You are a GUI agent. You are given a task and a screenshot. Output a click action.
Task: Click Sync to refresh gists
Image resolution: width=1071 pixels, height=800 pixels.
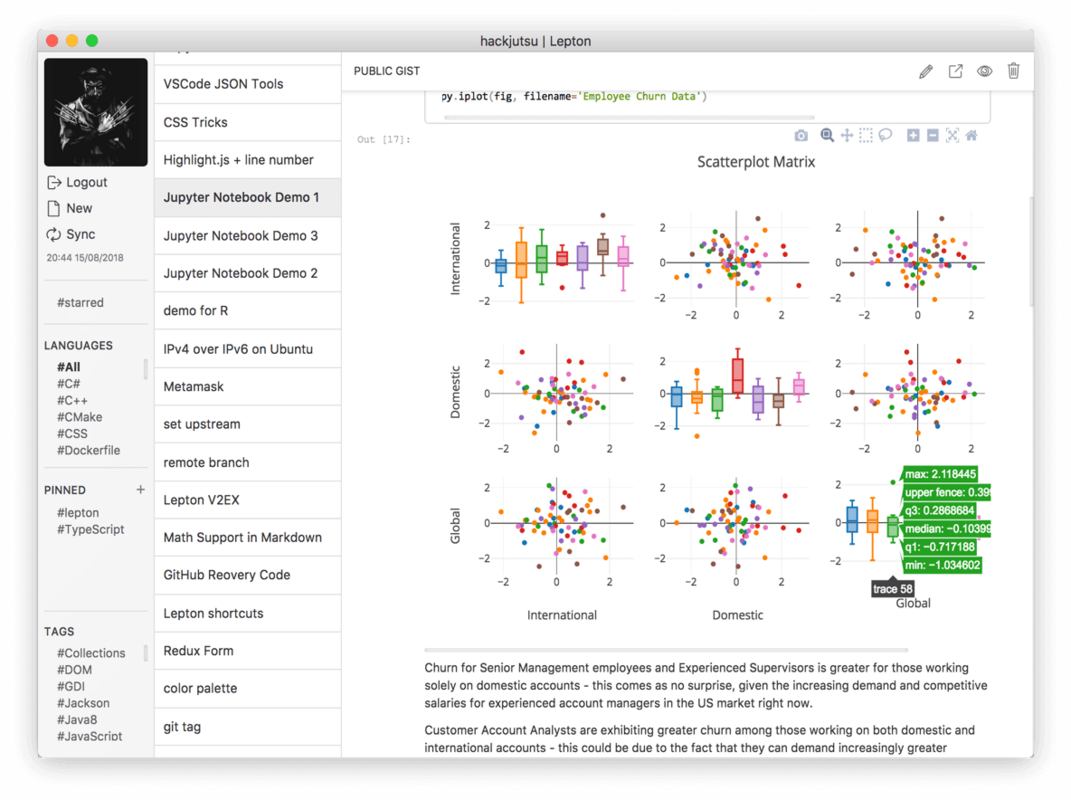[x=71, y=234]
